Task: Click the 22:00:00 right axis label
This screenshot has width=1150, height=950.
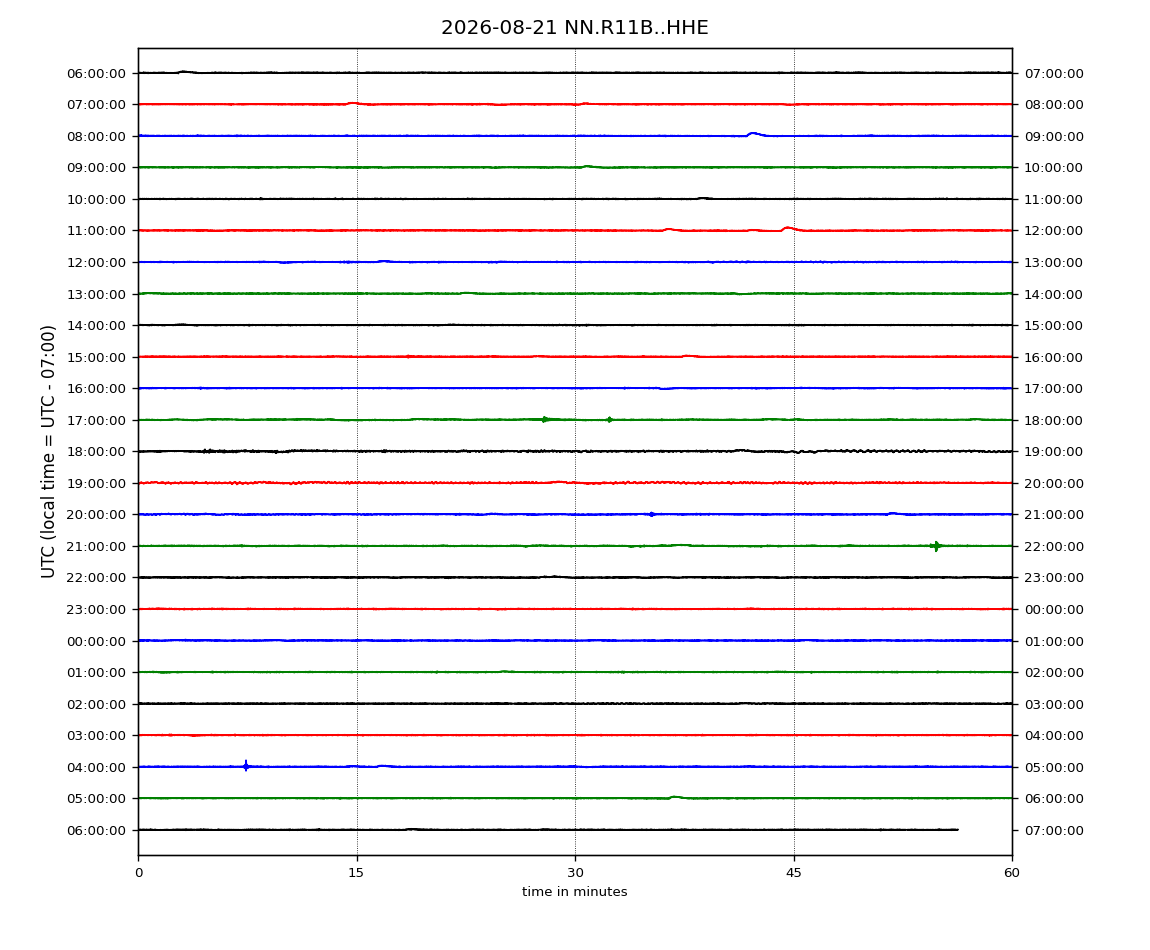Action: coord(1053,547)
